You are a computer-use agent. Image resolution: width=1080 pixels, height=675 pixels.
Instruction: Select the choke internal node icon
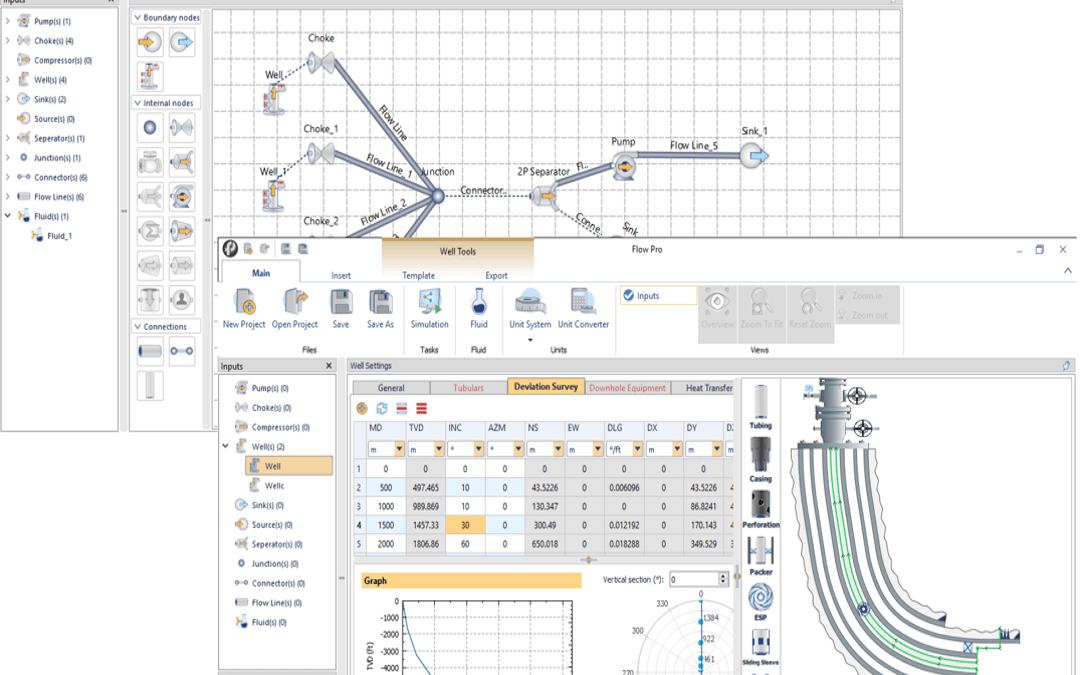(182, 127)
